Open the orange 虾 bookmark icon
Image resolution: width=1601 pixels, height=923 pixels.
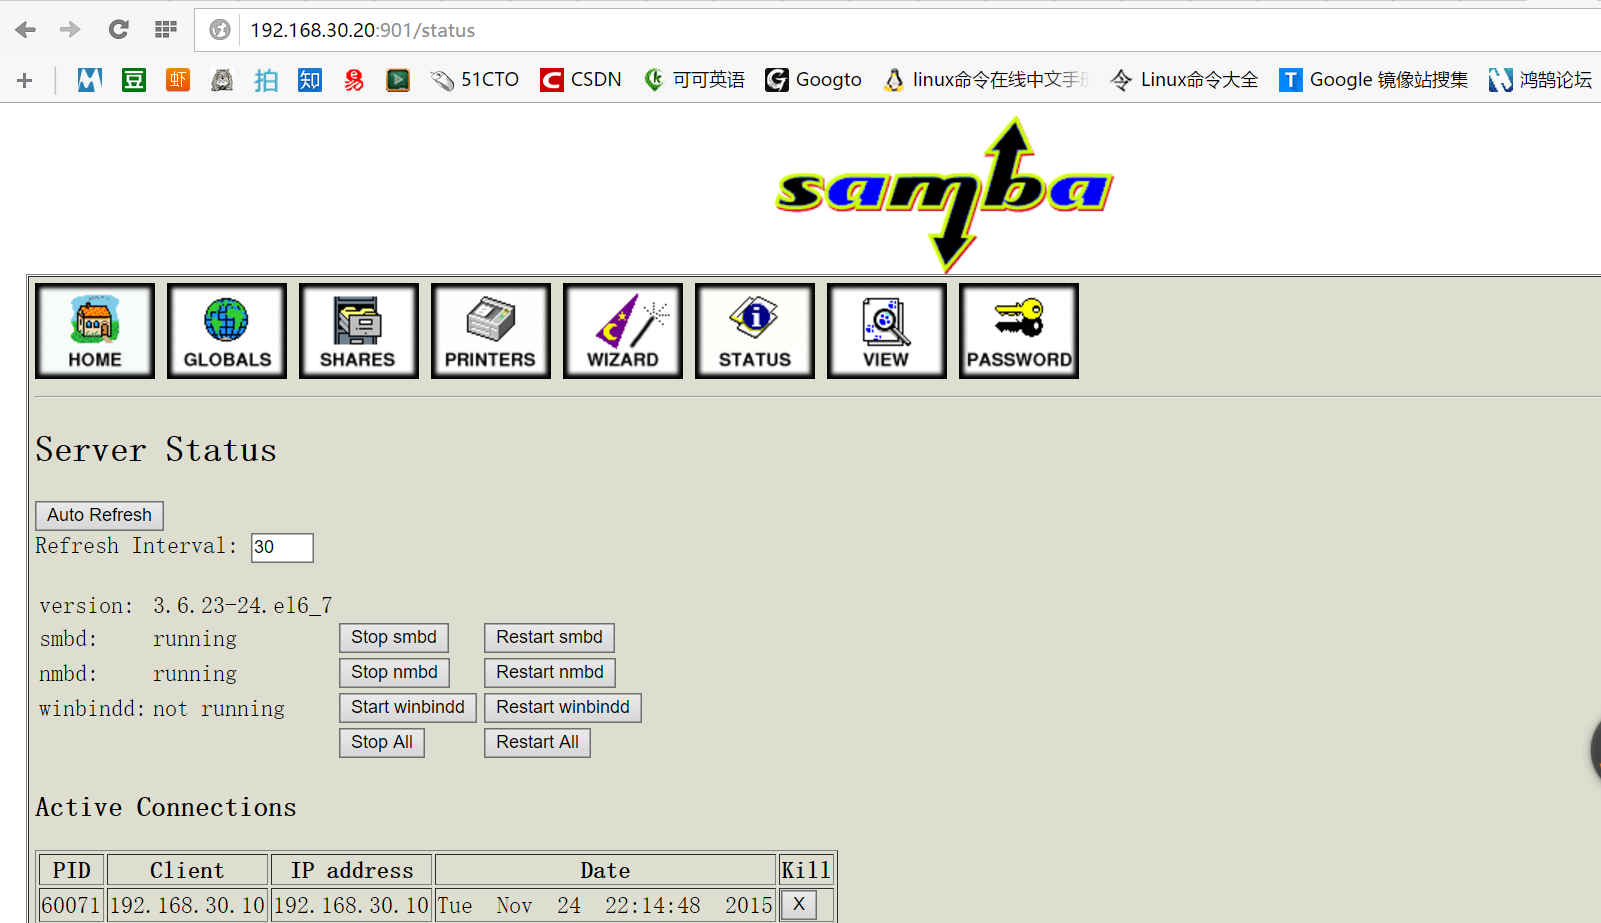[178, 80]
